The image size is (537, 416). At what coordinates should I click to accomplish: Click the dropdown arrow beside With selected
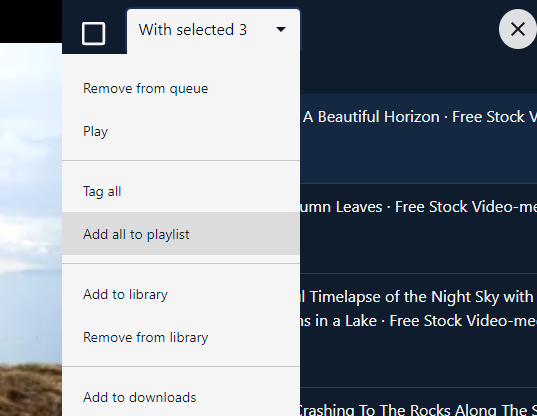pos(281,29)
